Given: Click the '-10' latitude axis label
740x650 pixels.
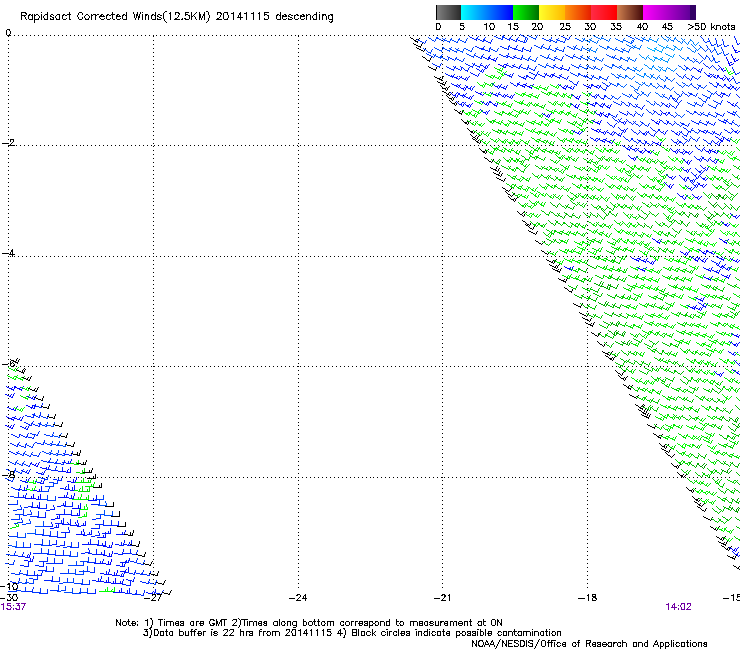Looking at the screenshot, I should 9,587.
